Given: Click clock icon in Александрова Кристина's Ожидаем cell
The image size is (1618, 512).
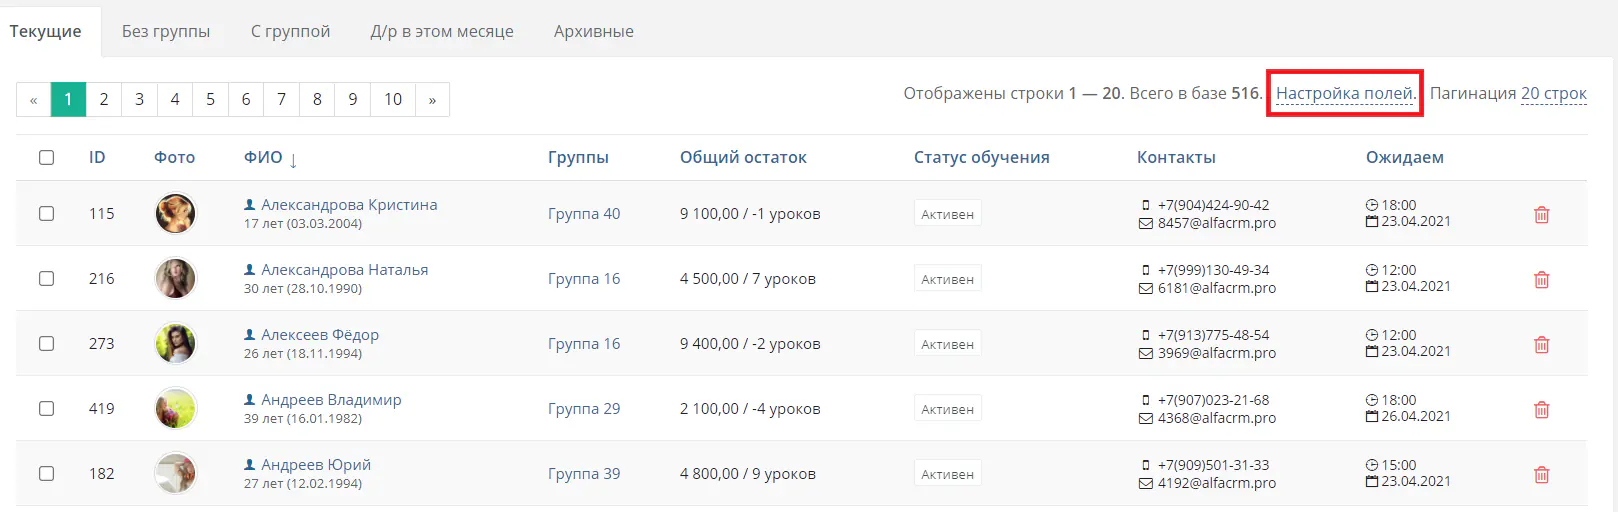Looking at the screenshot, I should pos(1372,205).
